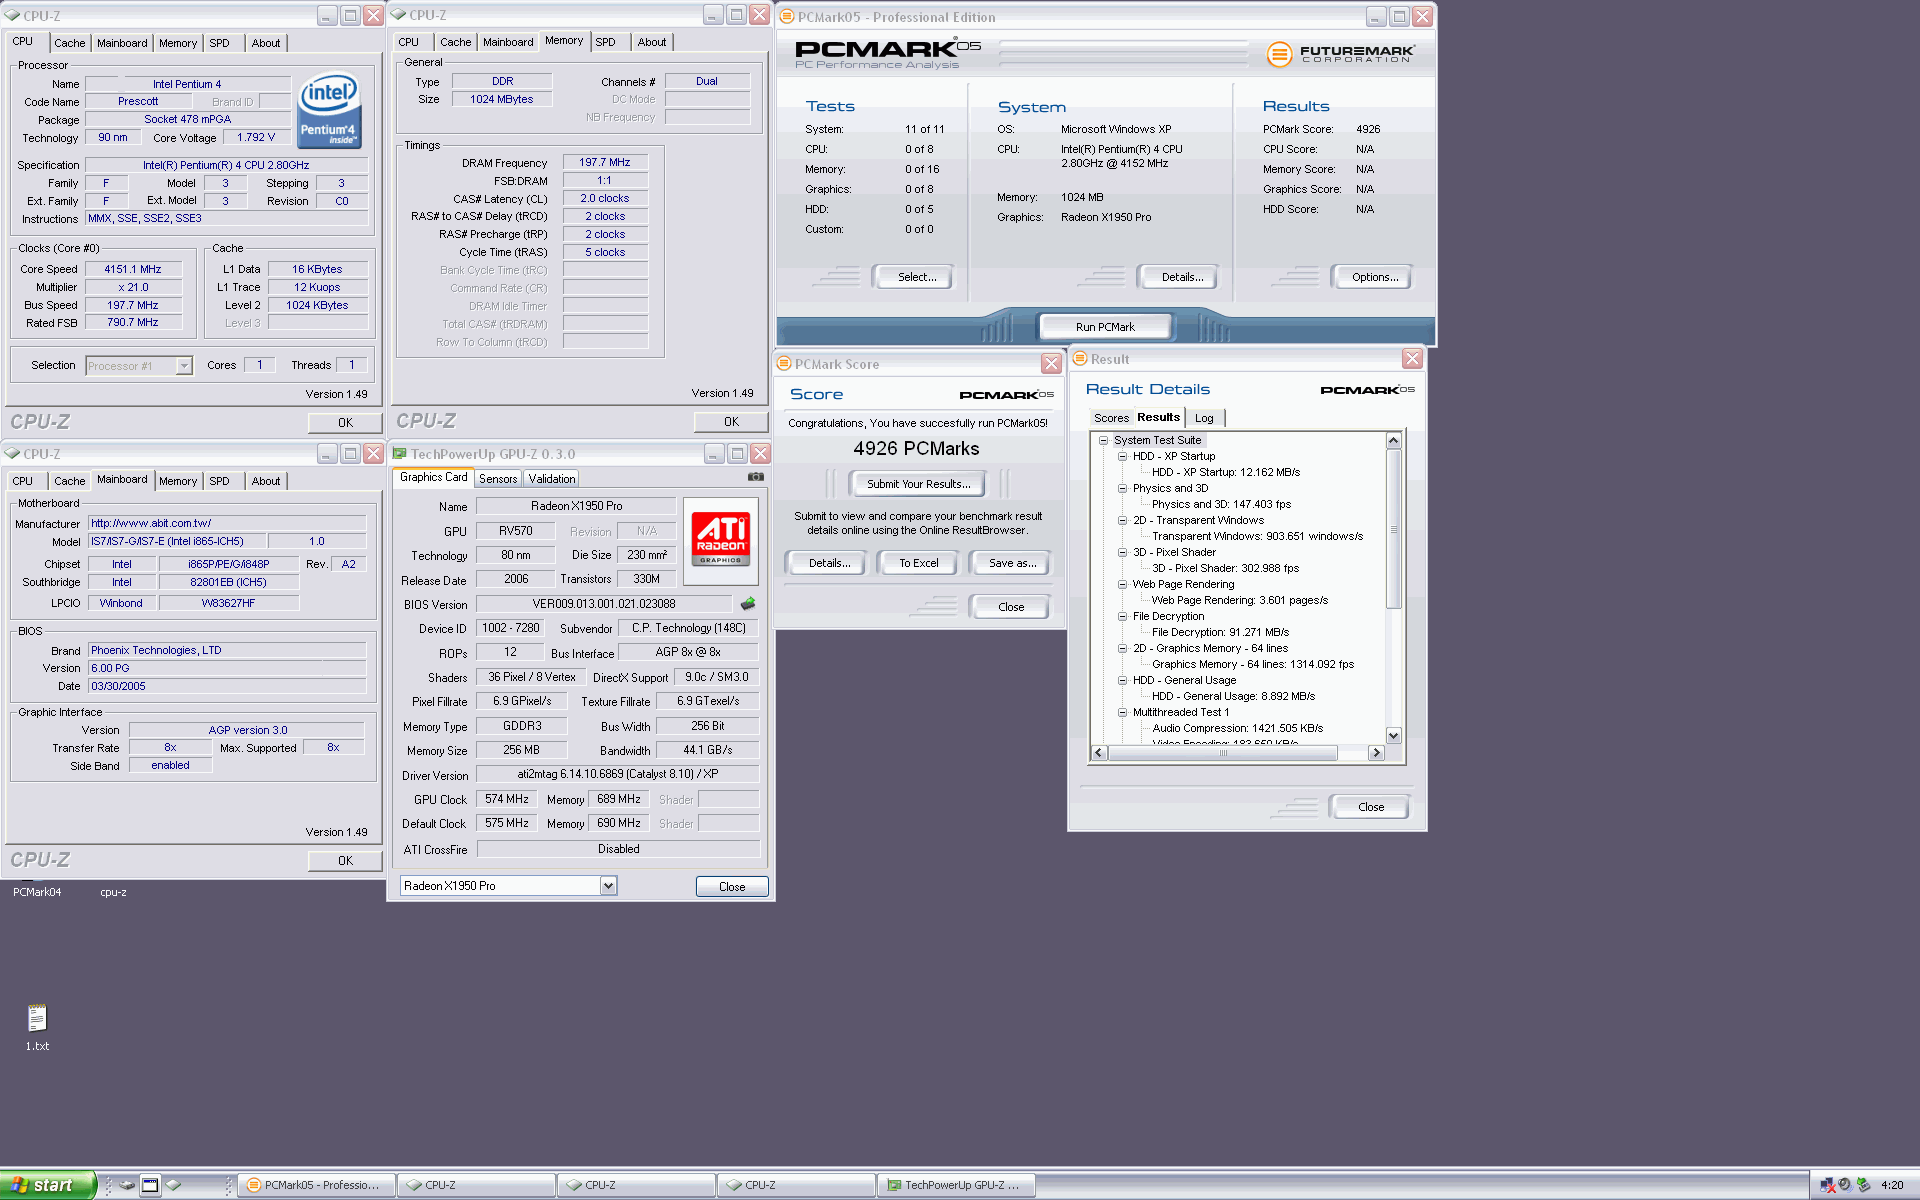Switch to the Validation tab in GPU-Z
1920x1200 pixels.
tap(552, 479)
